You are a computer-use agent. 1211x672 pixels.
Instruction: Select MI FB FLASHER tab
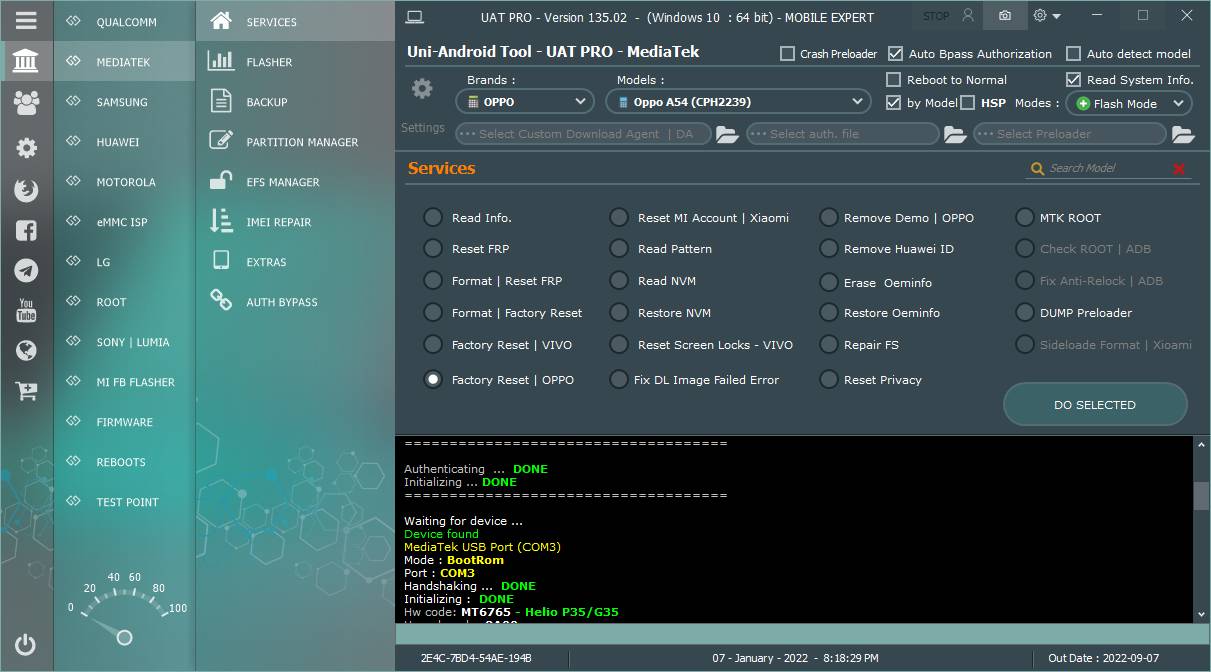click(x=124, y=382)
